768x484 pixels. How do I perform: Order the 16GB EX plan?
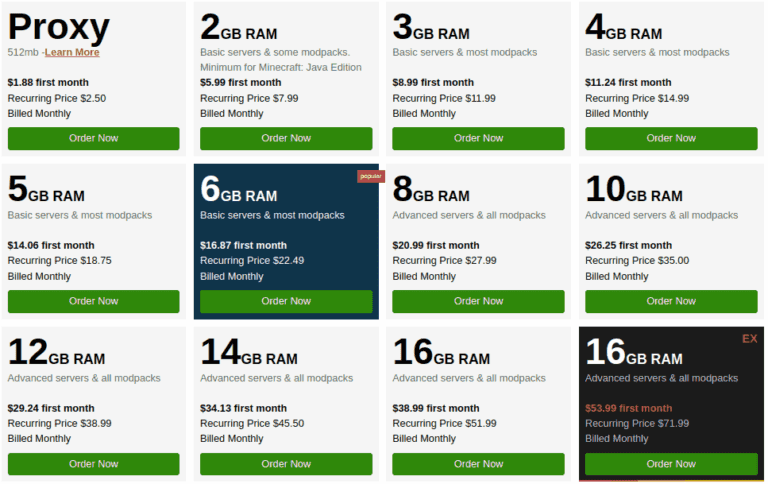671,464
